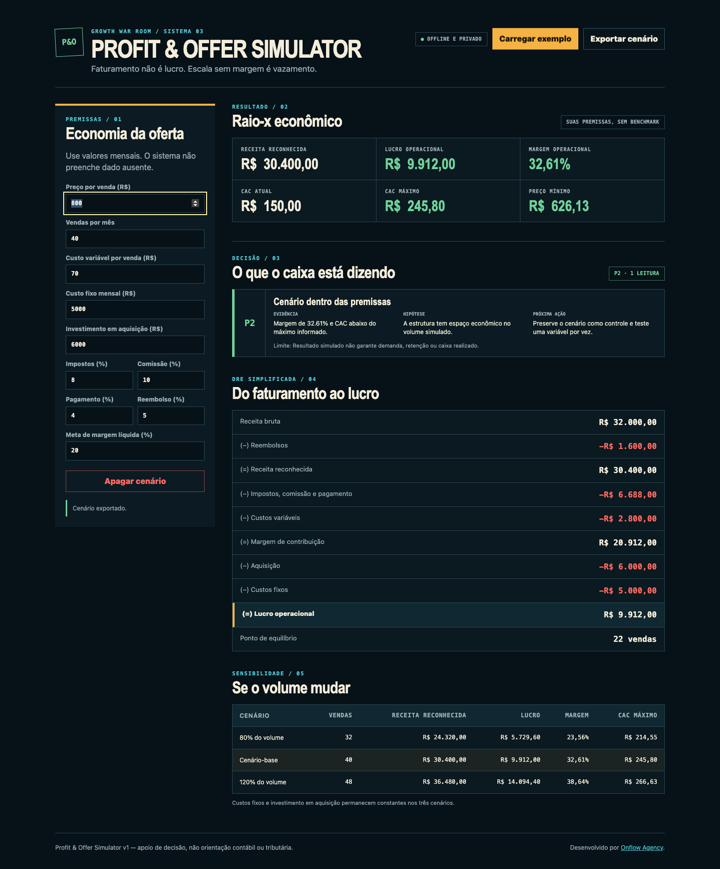This screenshot has width=720, height=869.
Task: Open the Onflow Agency link
Action: (x=642, y=847)
